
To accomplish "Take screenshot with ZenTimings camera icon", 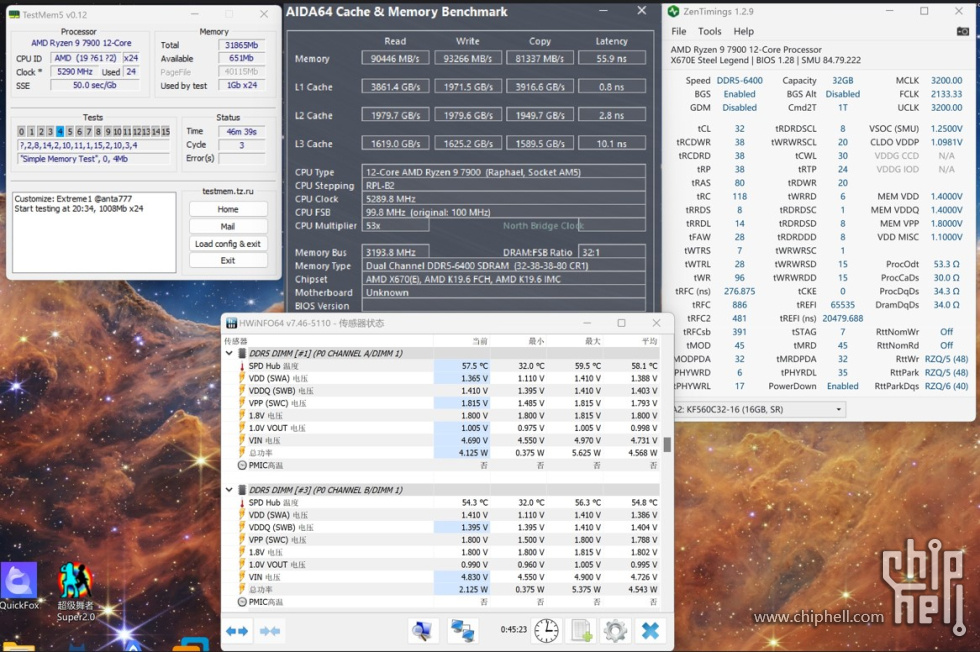I will point(962,31).
